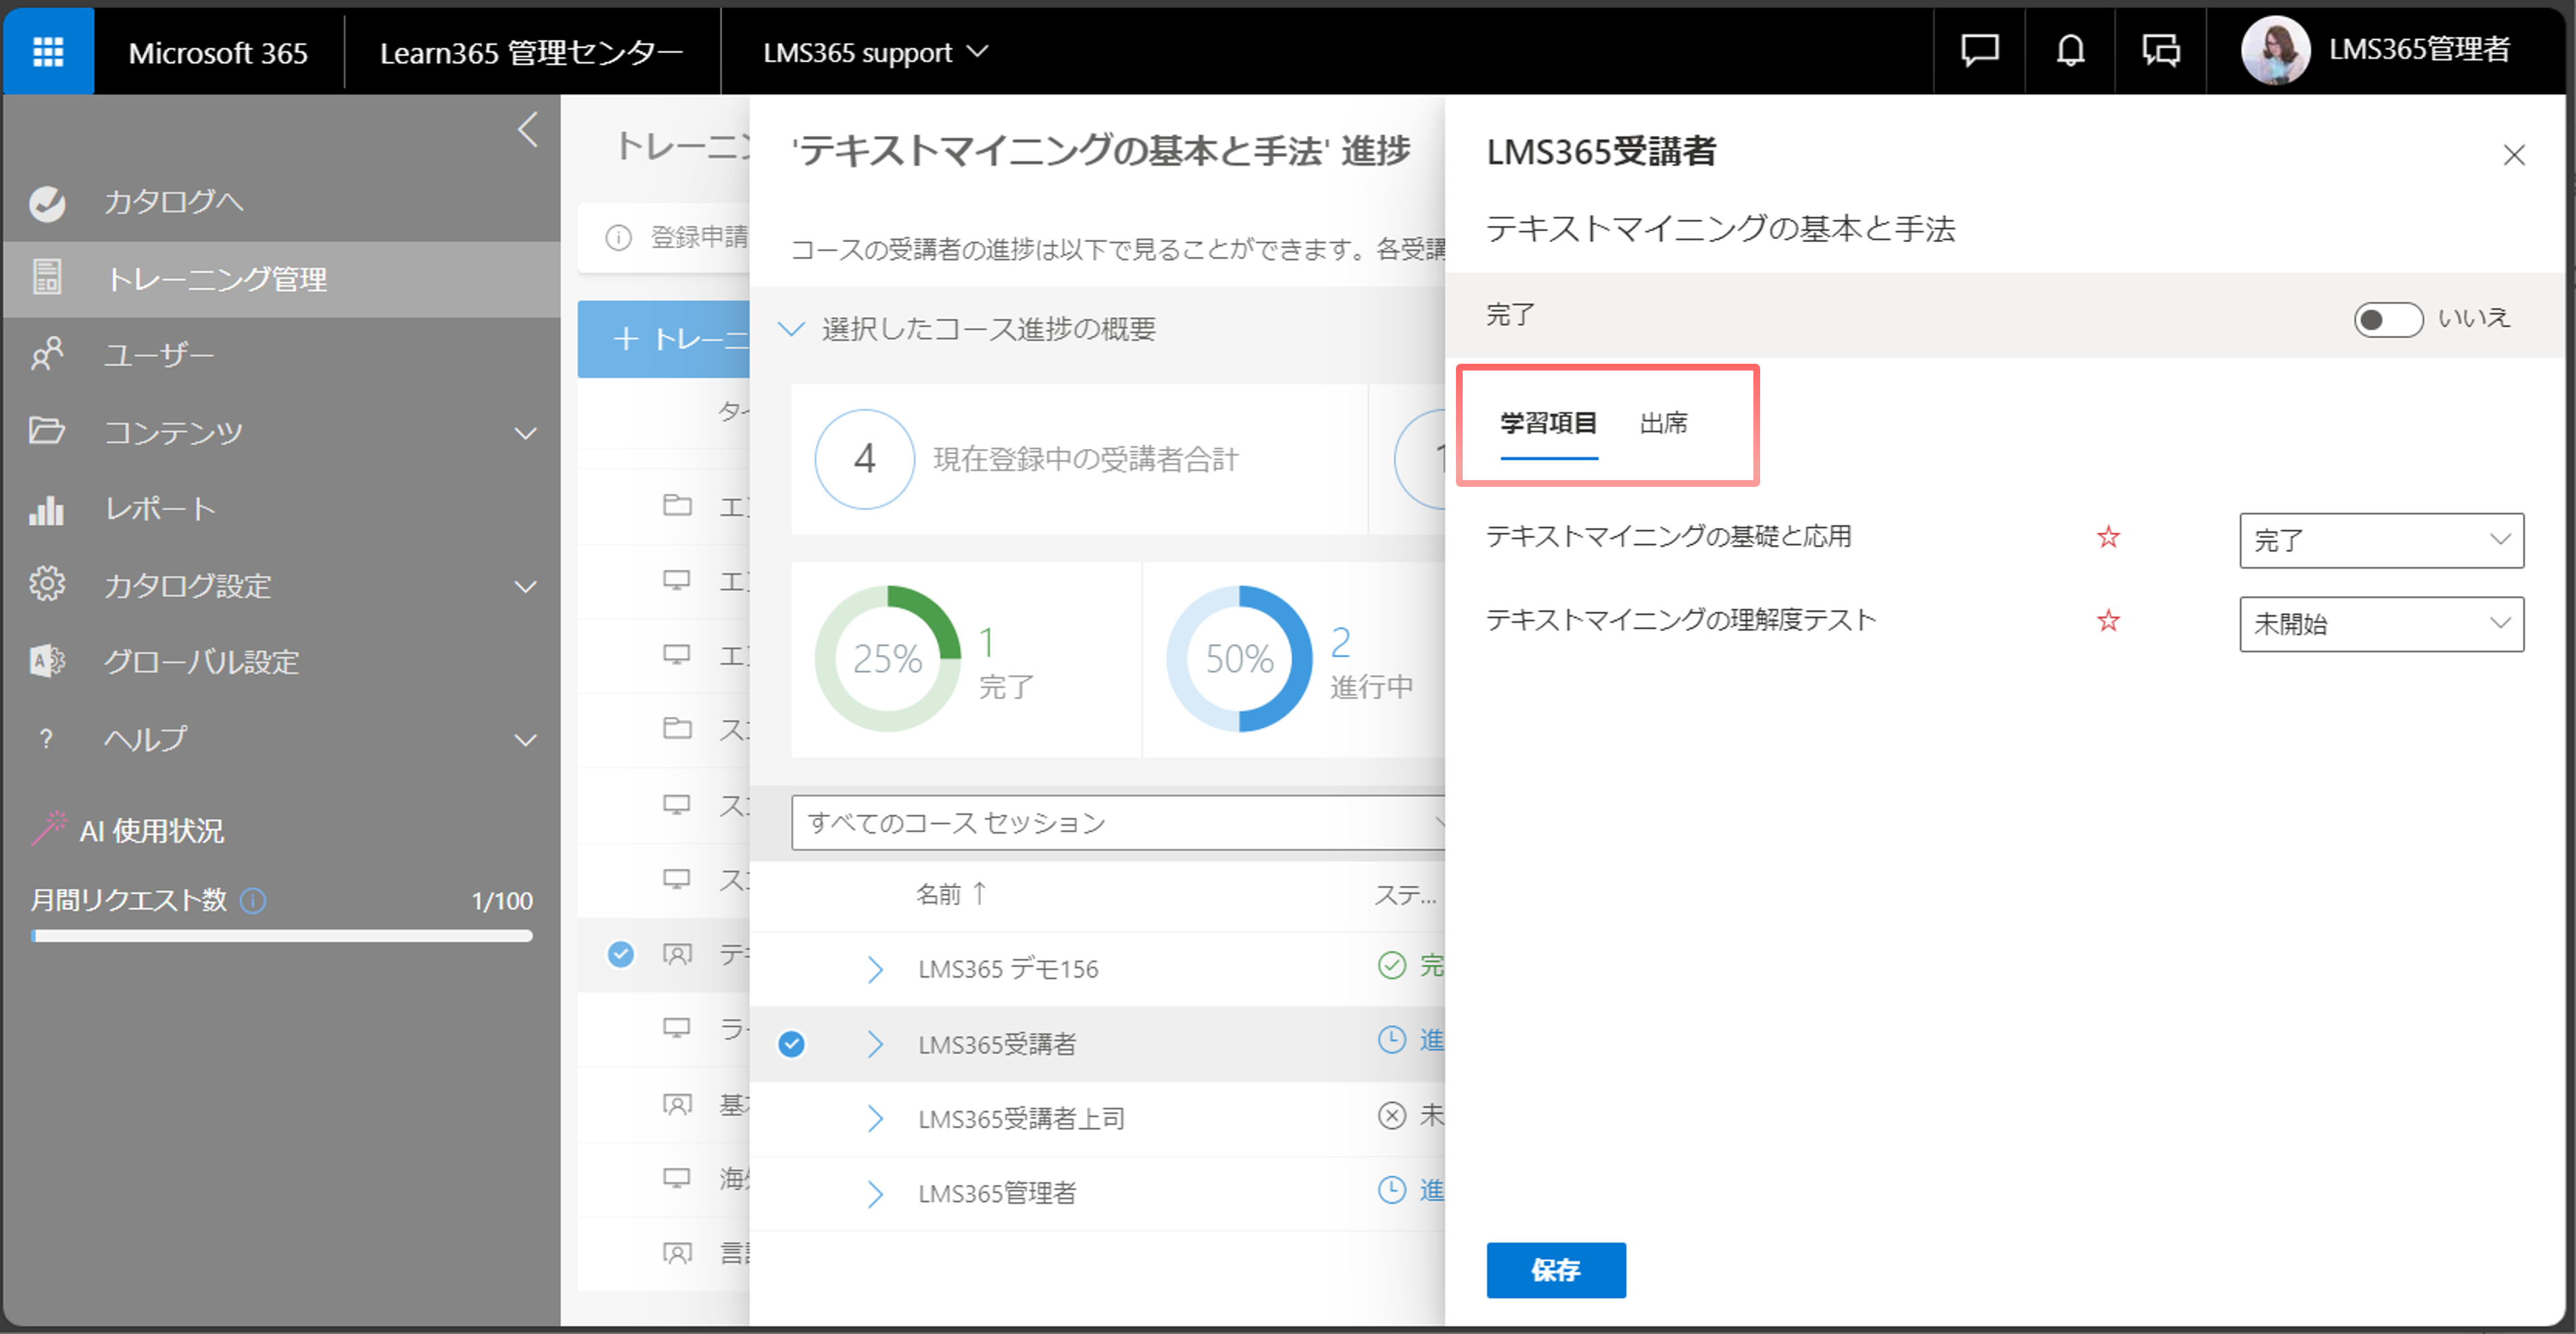Expand the LMS365受講者 row chevron
This screenshot has width=2576, height=1334.
[x=875, y=1044]
